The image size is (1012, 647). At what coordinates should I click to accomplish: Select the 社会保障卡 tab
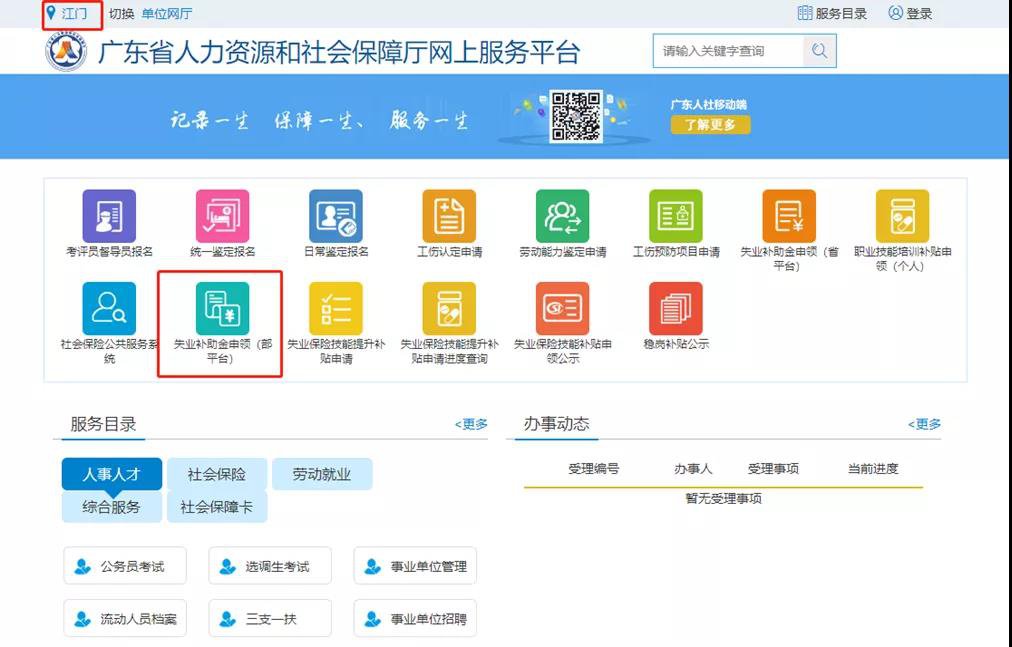pyautogui.click(x=217, y=506)
